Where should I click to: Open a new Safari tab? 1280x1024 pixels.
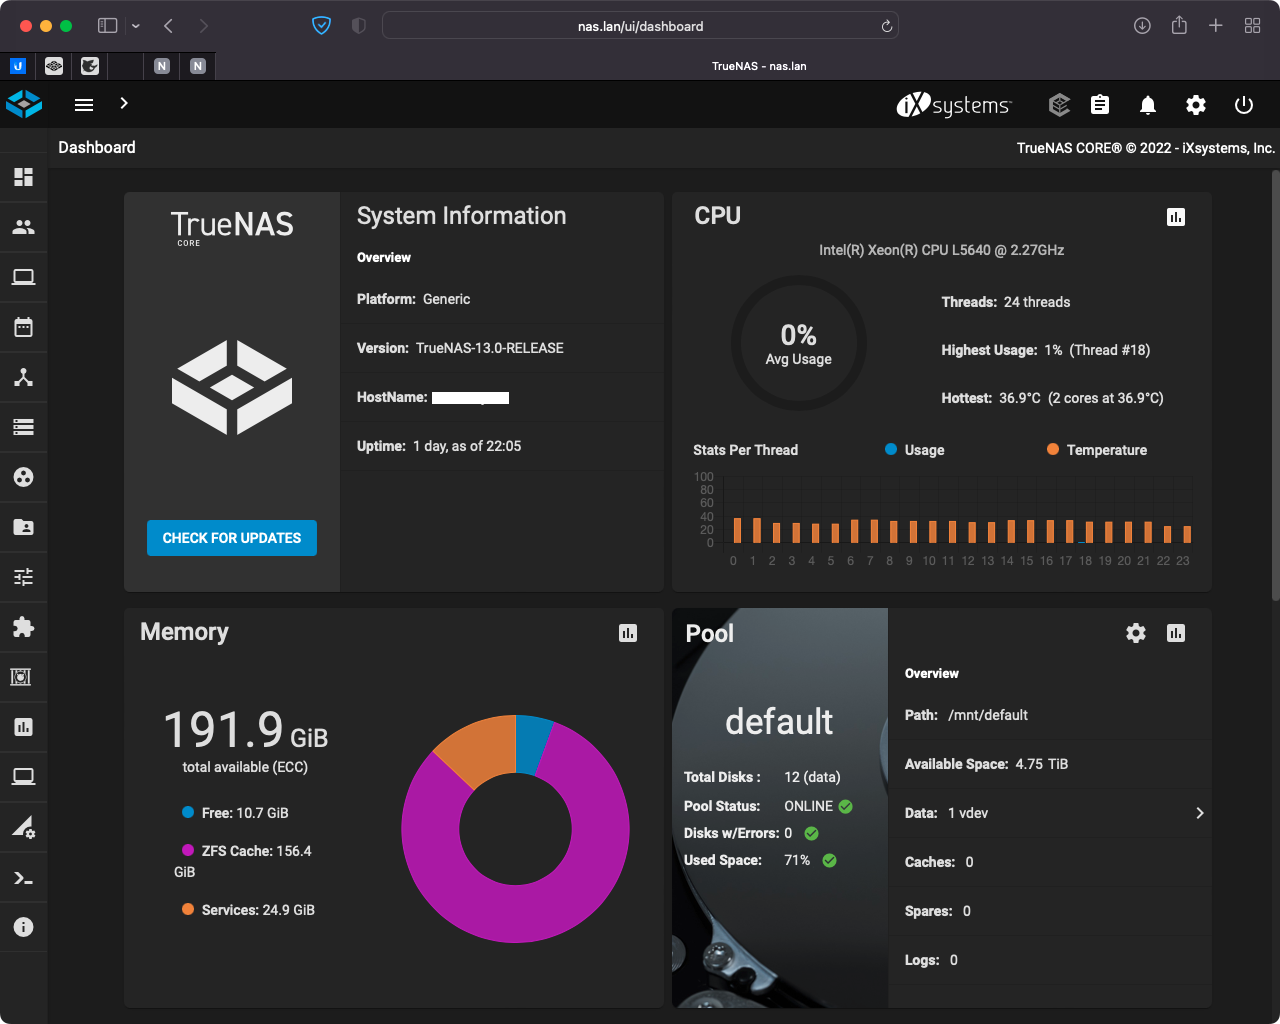coord(1216,26)
